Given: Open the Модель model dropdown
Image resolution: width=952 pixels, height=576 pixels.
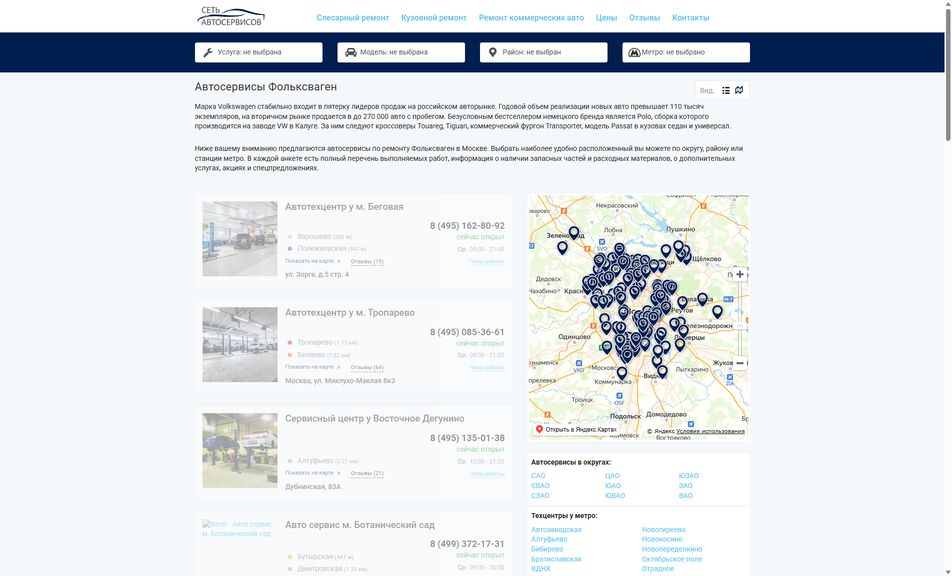Looking at the screenshot, I should click(x=401, y=52).
